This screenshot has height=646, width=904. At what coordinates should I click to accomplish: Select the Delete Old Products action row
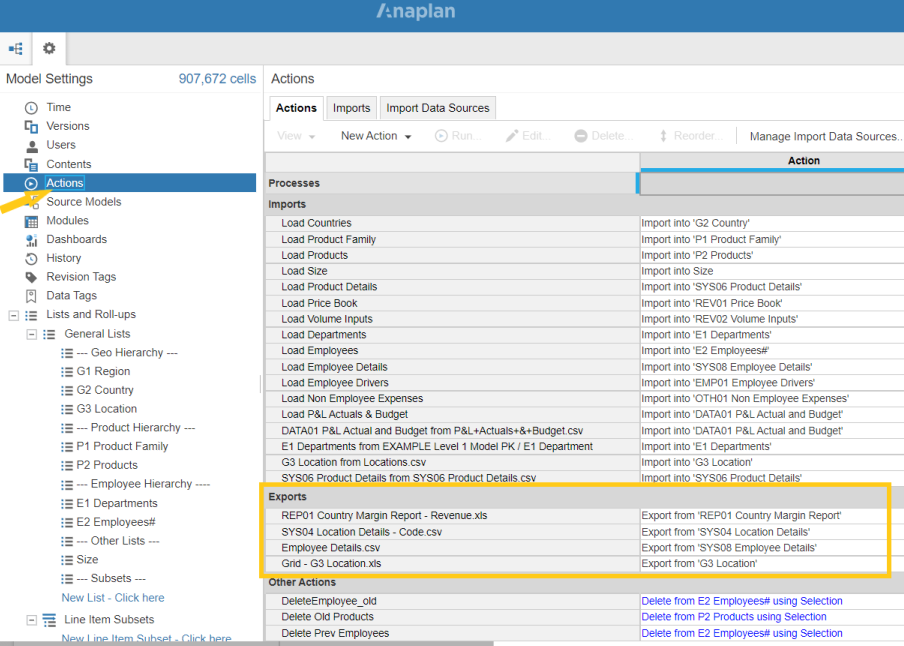pos(453,617)
